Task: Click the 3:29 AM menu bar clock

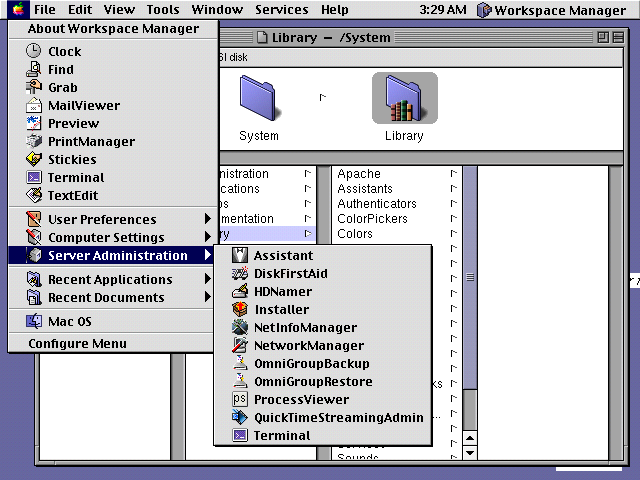Action: (x=443, y=9)
